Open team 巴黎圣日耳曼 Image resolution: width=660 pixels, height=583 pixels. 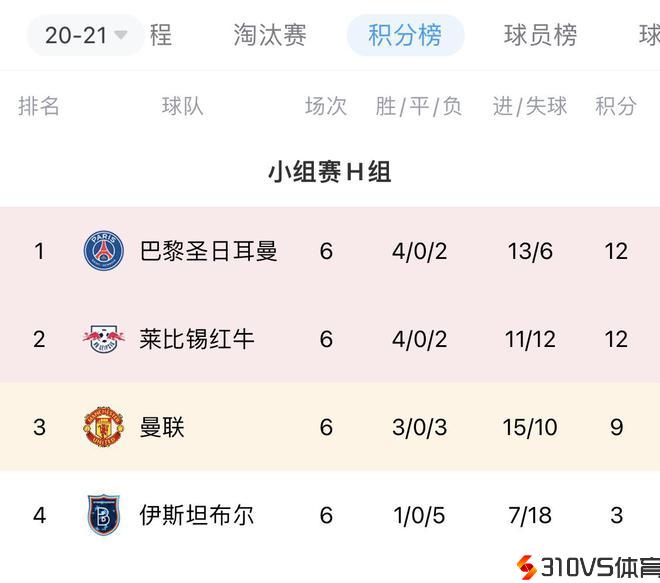coord(208,251)
